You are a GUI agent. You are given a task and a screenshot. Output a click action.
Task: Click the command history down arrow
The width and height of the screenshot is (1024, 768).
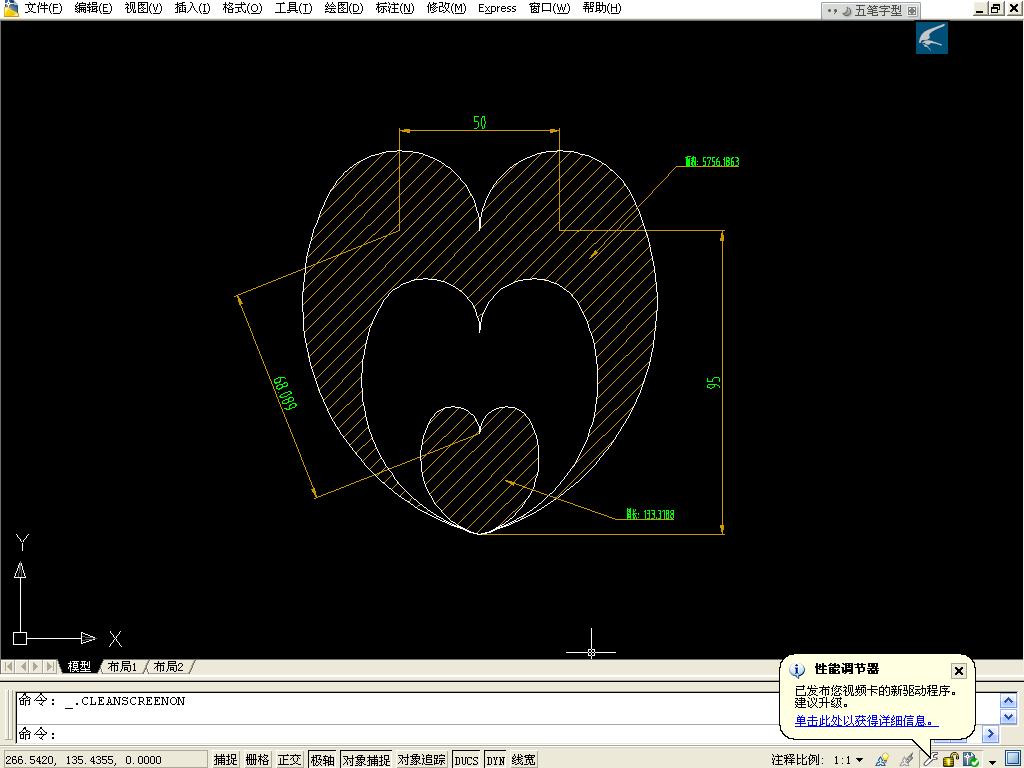point(1008,717)
